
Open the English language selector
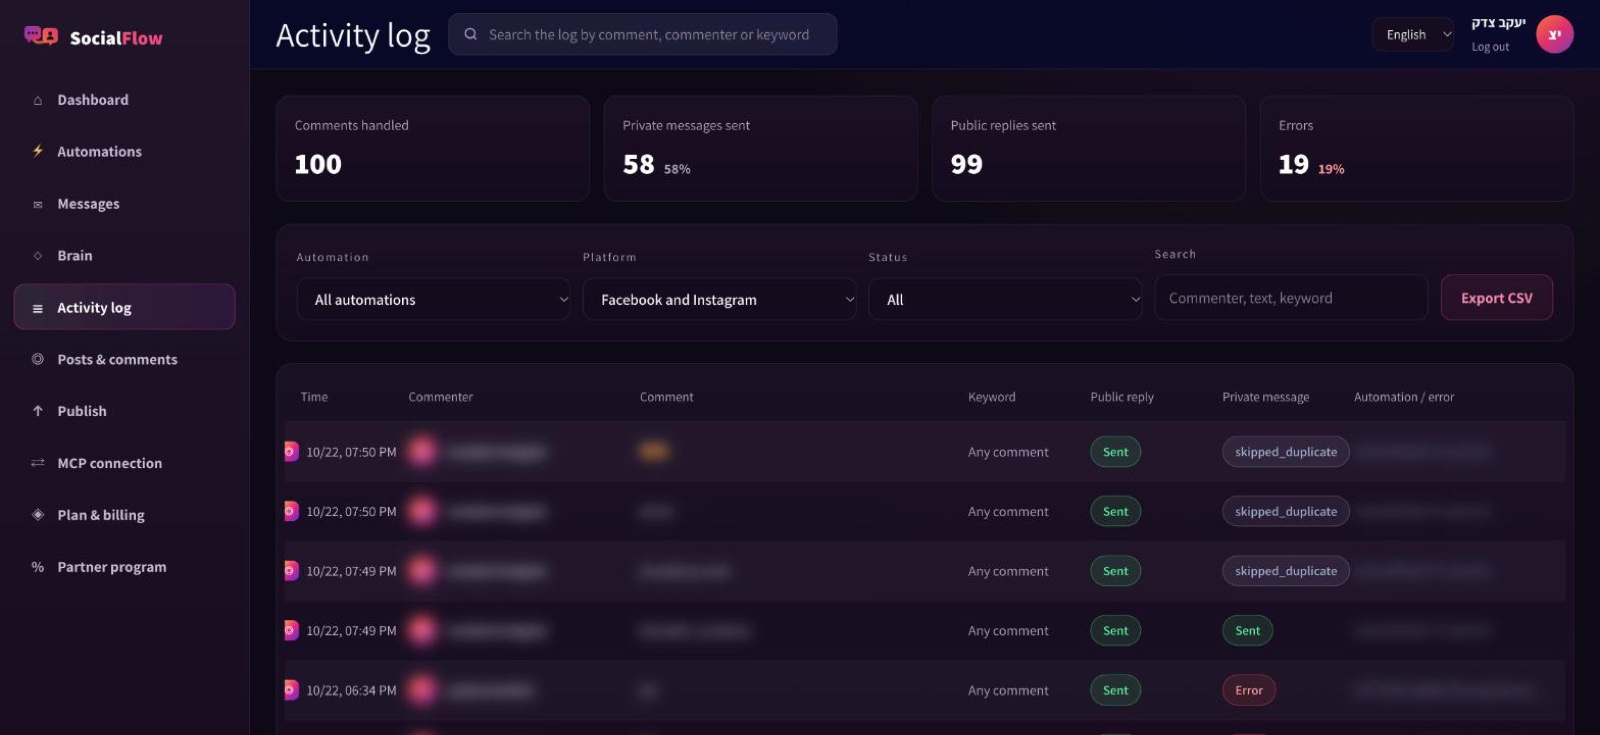[1413, 35]
